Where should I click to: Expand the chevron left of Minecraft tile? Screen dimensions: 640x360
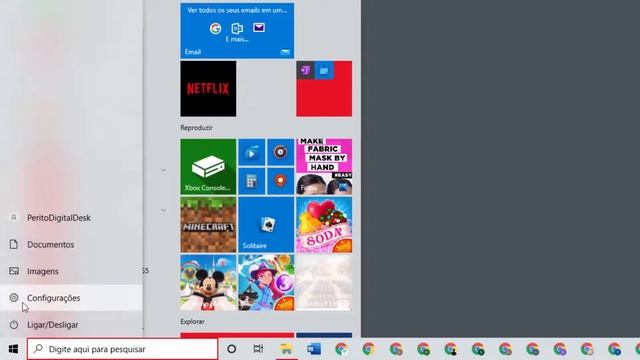[164, 211]
